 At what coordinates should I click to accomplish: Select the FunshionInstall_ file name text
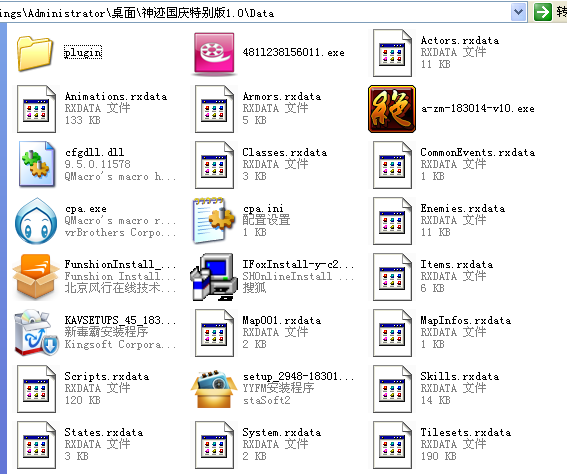click(120, 265)
